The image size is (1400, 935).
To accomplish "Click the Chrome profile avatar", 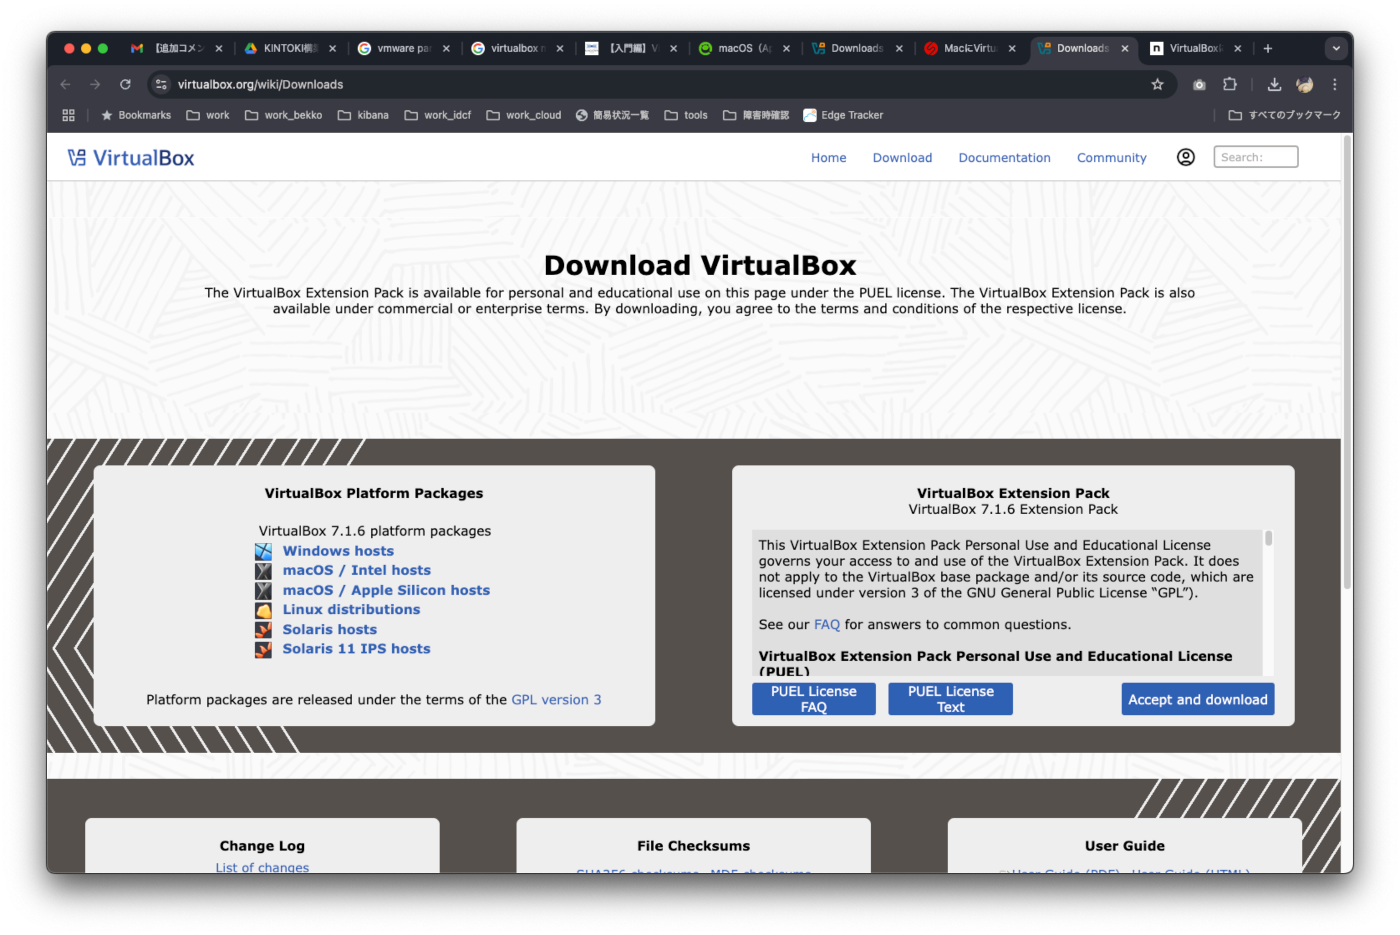I will [1304, 85].
